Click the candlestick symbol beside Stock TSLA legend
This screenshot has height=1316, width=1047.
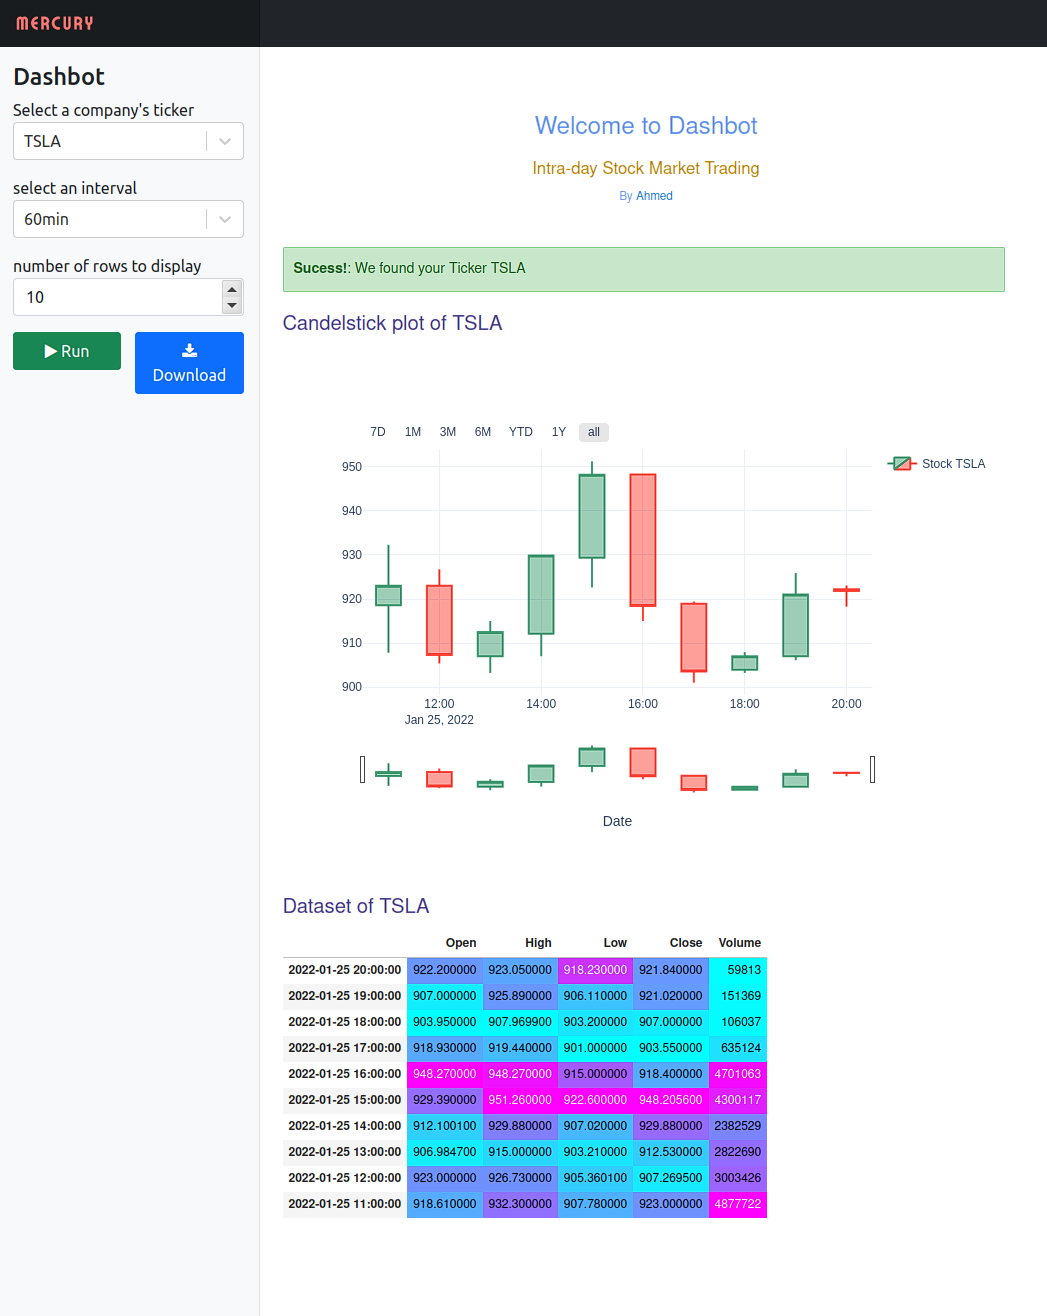click(901, 463)
